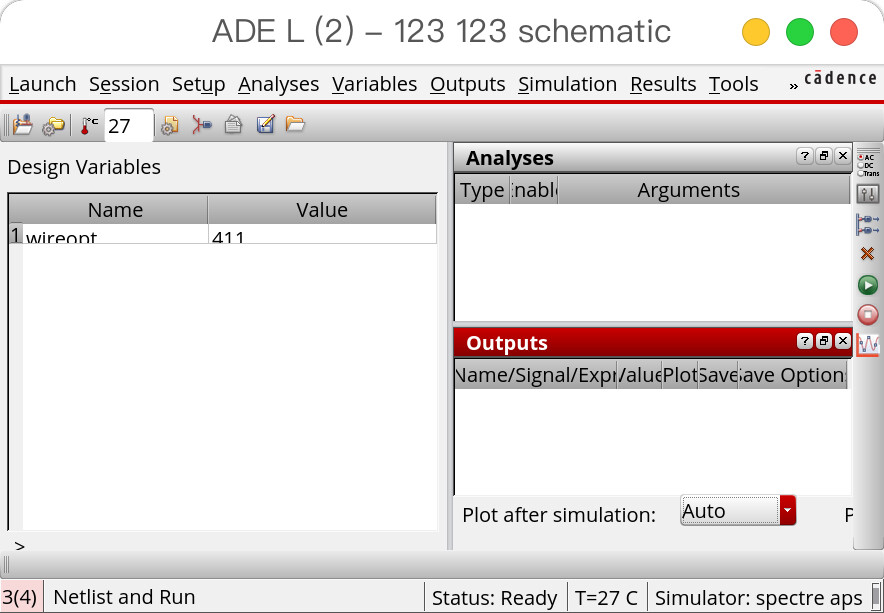884x613 pixels.
Task: Click the Save State floppy-pencil toolbar icon
Action: pos(266,124)
